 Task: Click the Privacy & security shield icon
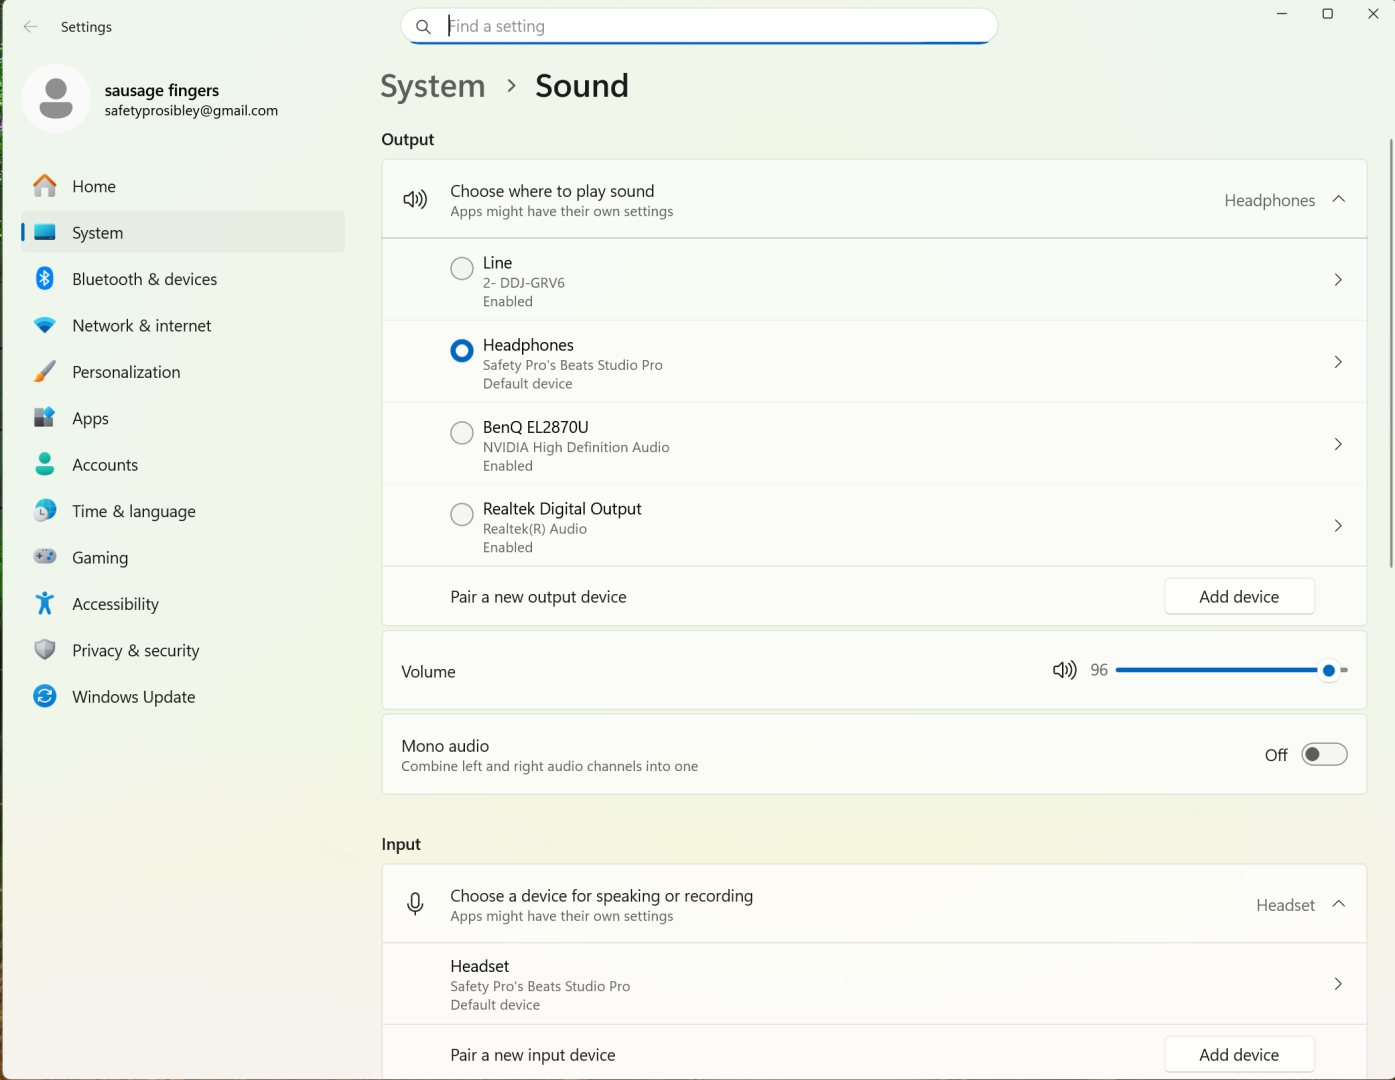pyautogui.click(x=45, y=651)
